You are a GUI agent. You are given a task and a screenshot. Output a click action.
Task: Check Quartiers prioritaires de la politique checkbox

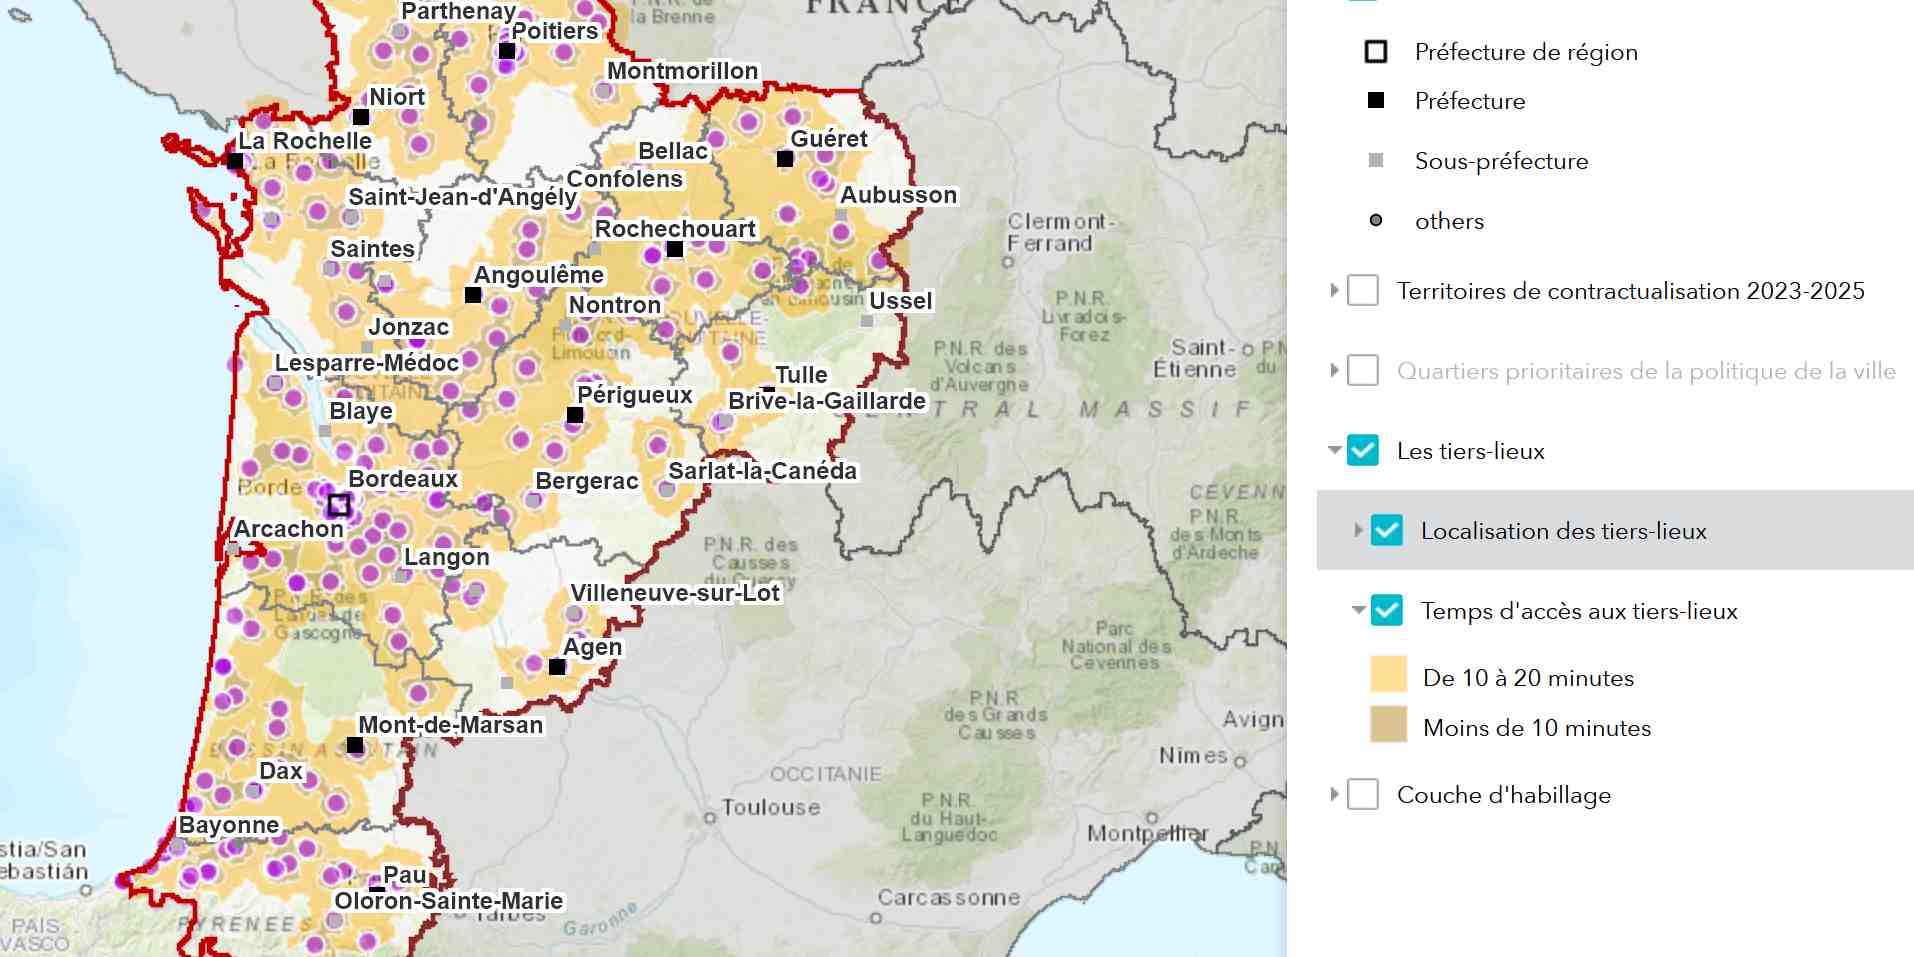[x=1363, y=370]
